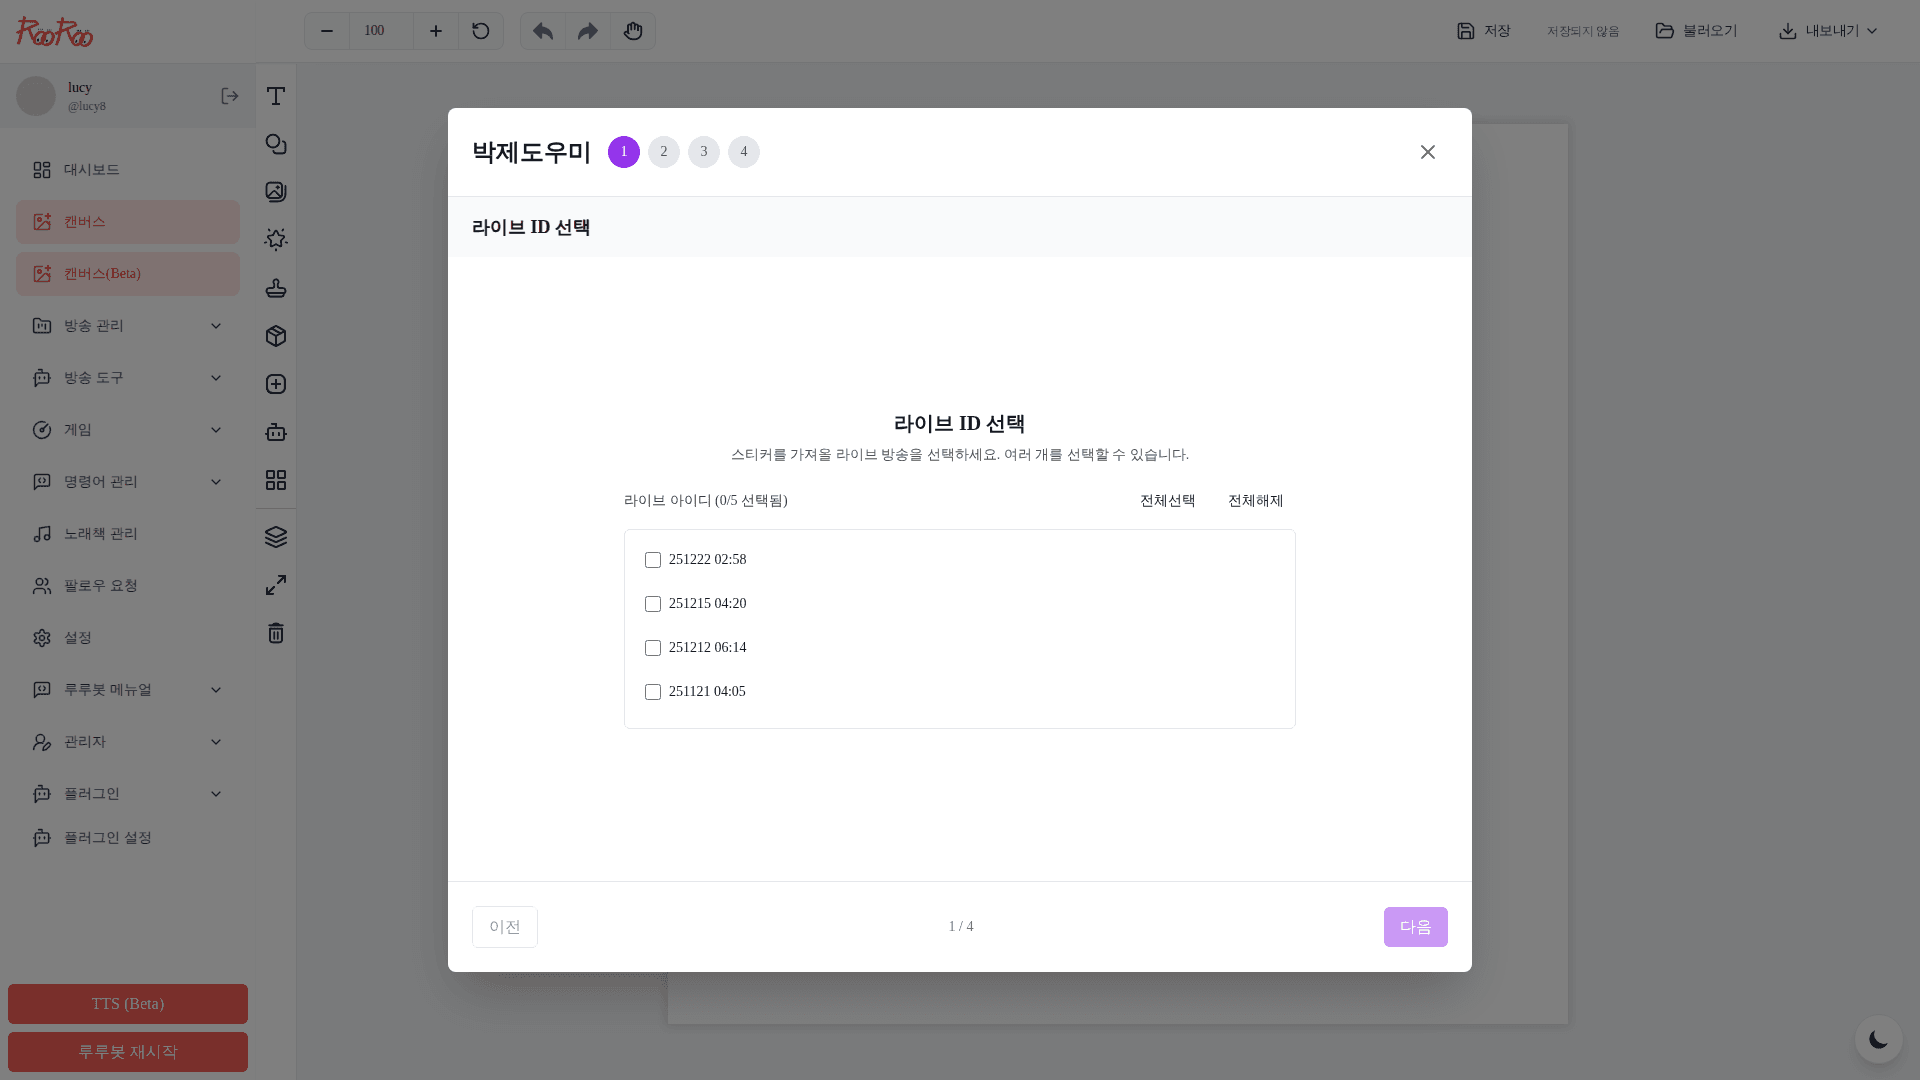Screen dimensions: 1920x1080
Task: Select the Stamp tool in the toolbar
Action: [275, 288]
